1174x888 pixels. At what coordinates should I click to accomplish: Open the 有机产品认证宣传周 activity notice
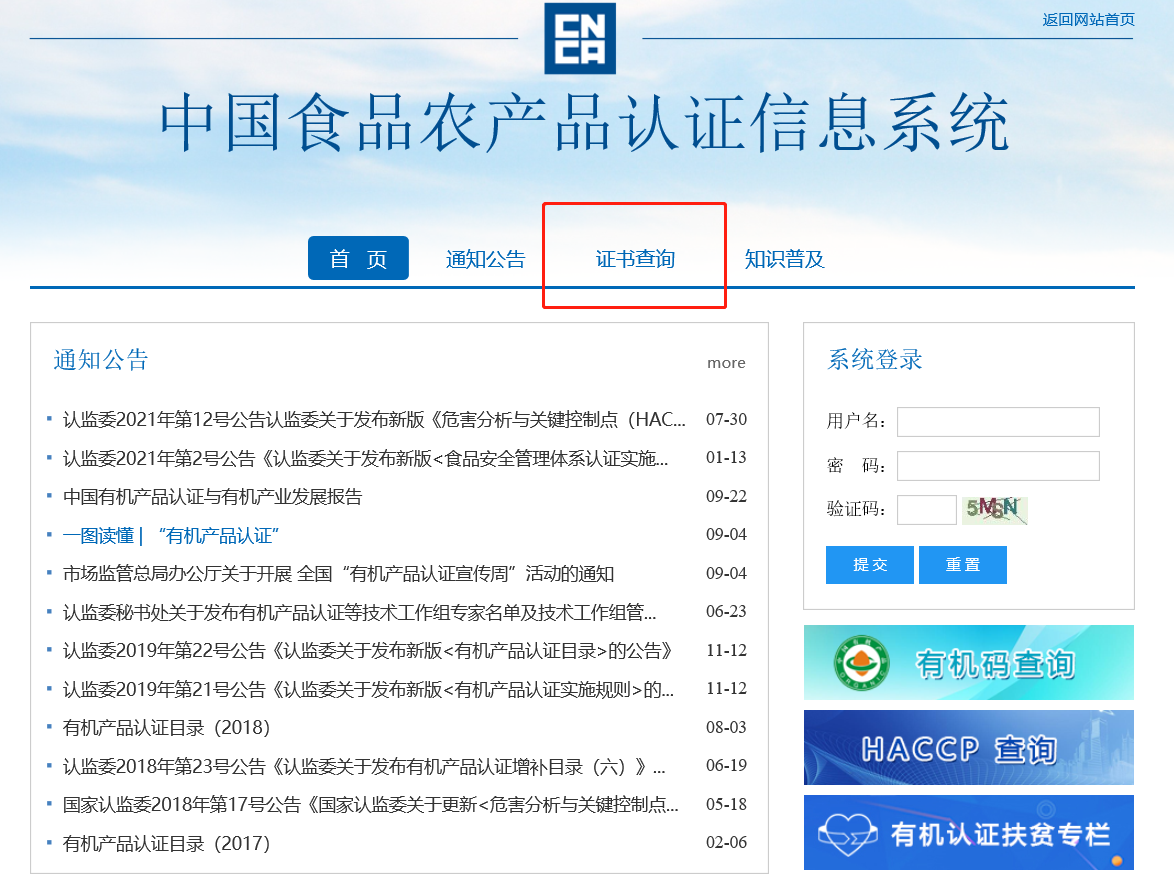tap(338, 574)
